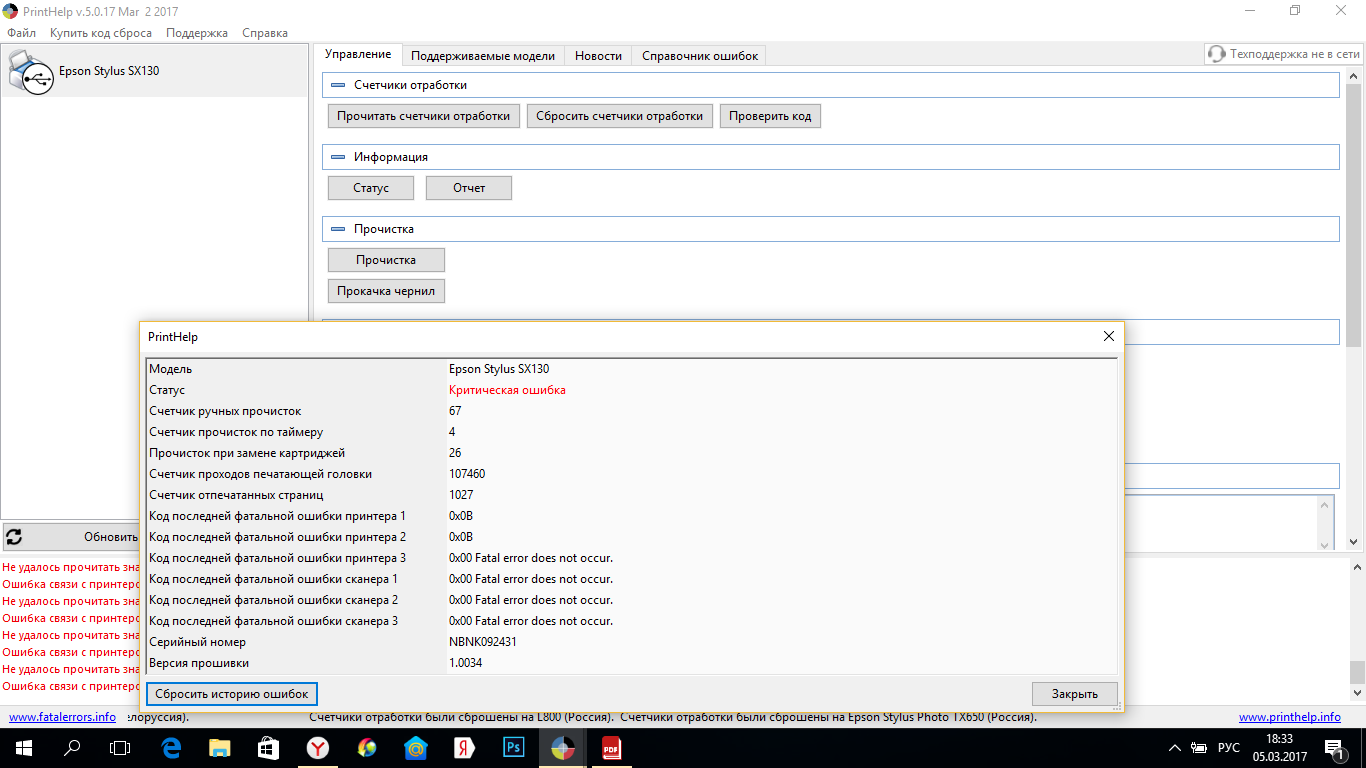Click Сбросить счетчики отработки button
The height and width of the screenshot is (768, 1366).
point(620,116)
